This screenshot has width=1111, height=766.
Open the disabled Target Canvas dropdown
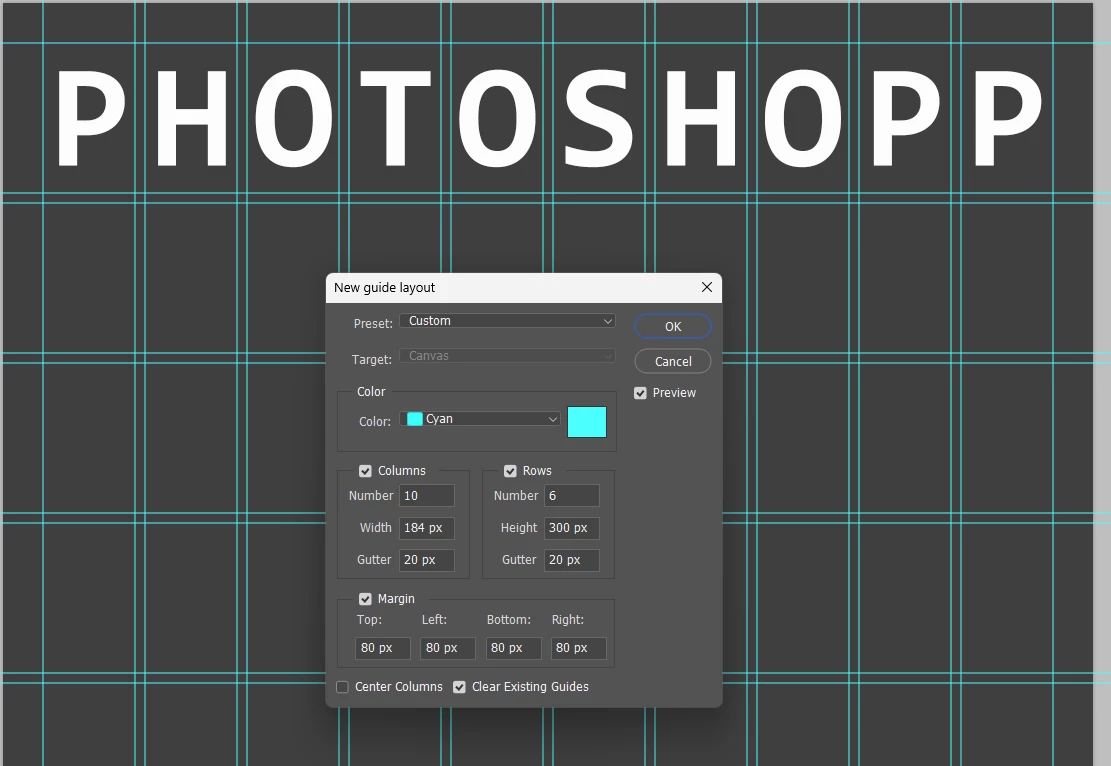[507, 356]
